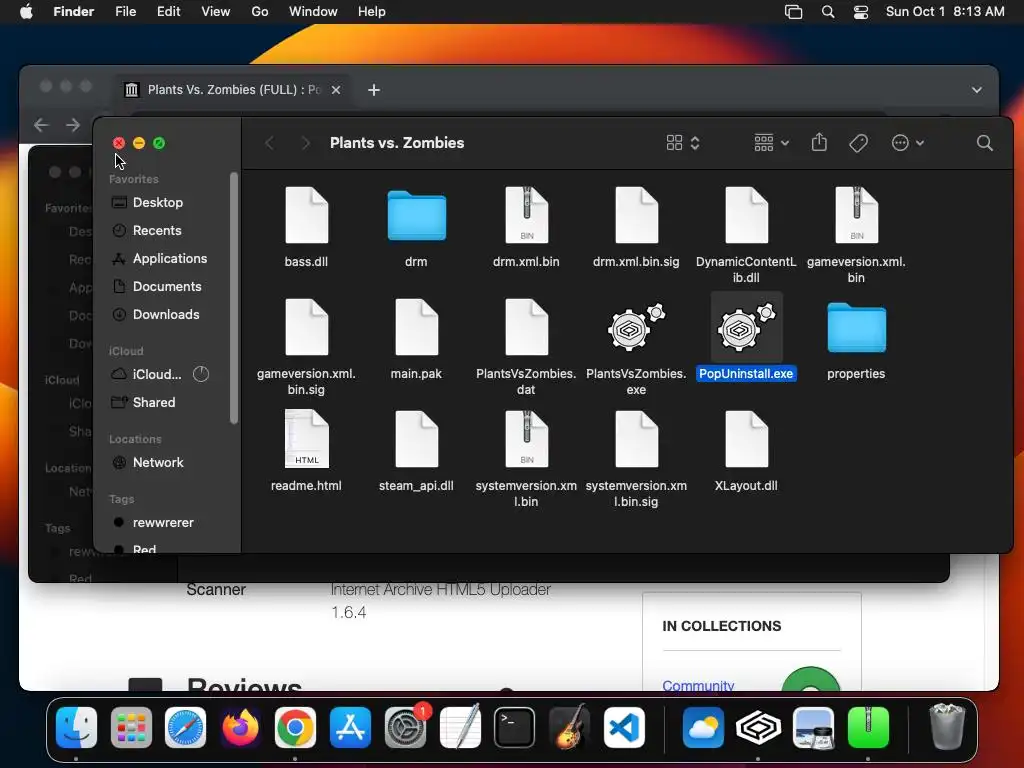Go back in browser window

pos(41,124)
